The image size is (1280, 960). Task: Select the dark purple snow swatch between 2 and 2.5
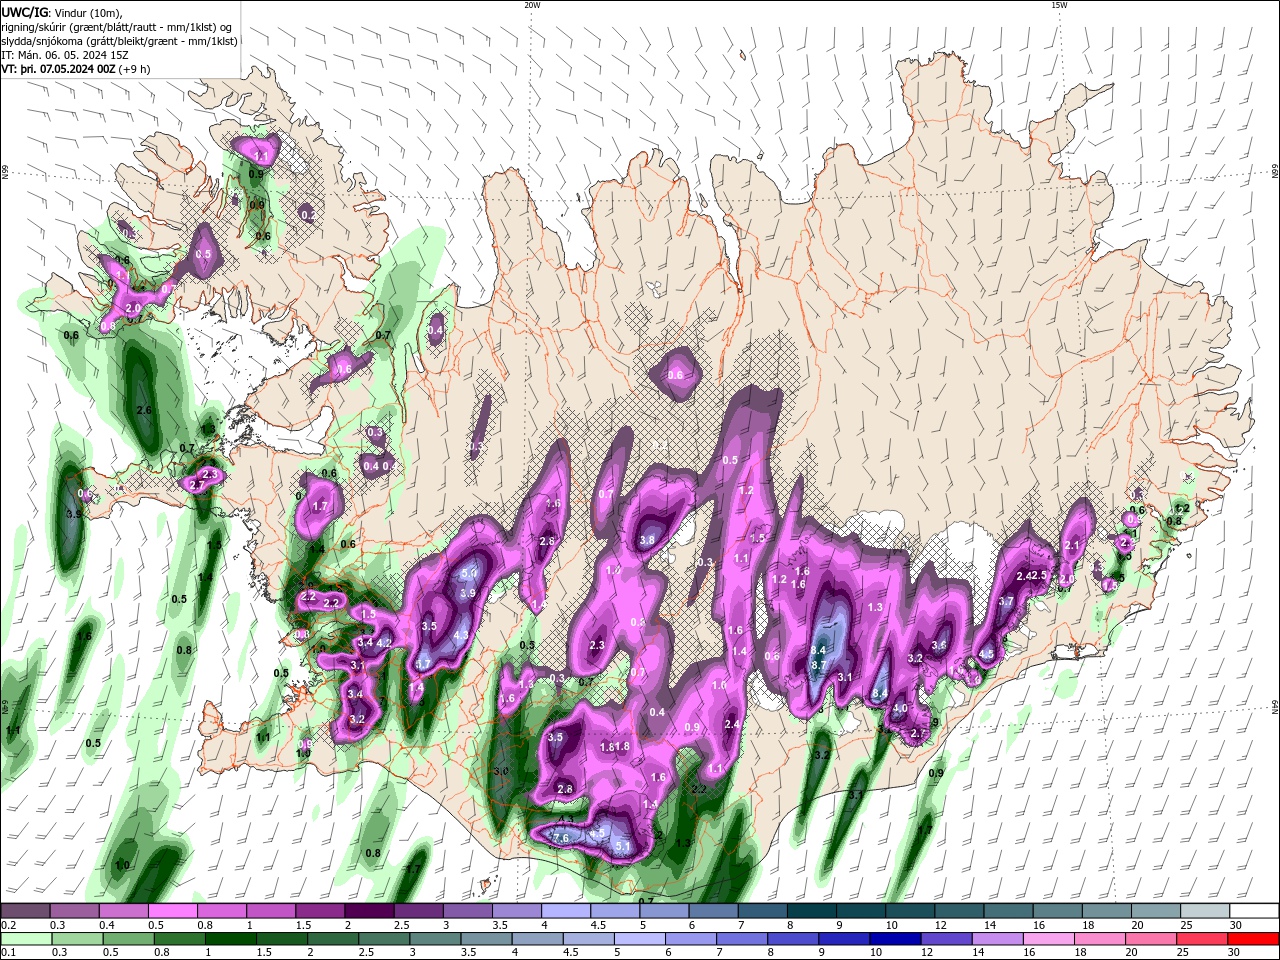pos(369,911)
